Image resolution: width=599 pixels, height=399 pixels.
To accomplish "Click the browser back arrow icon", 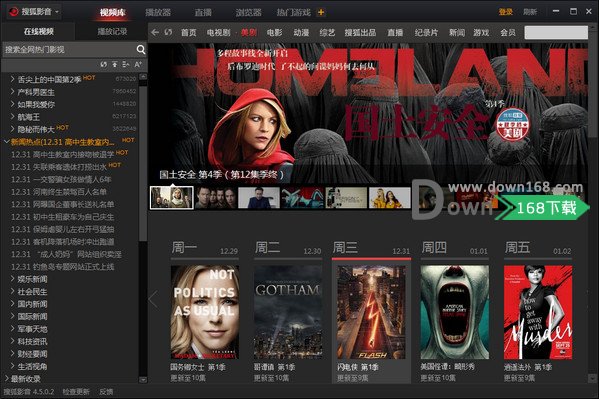I will point(155,32).
